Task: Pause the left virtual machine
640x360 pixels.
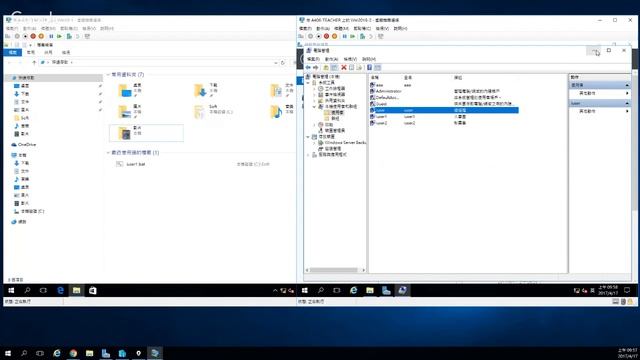Action: (x=51, y=36)
